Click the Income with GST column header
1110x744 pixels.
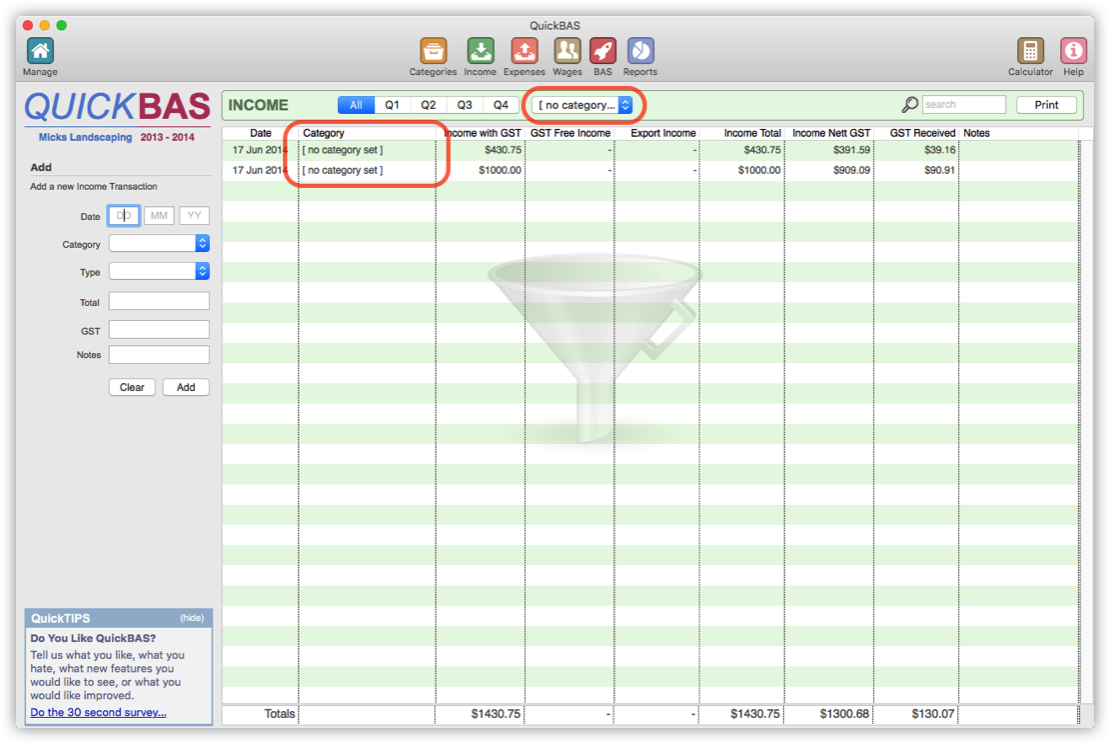pos(481,133)
